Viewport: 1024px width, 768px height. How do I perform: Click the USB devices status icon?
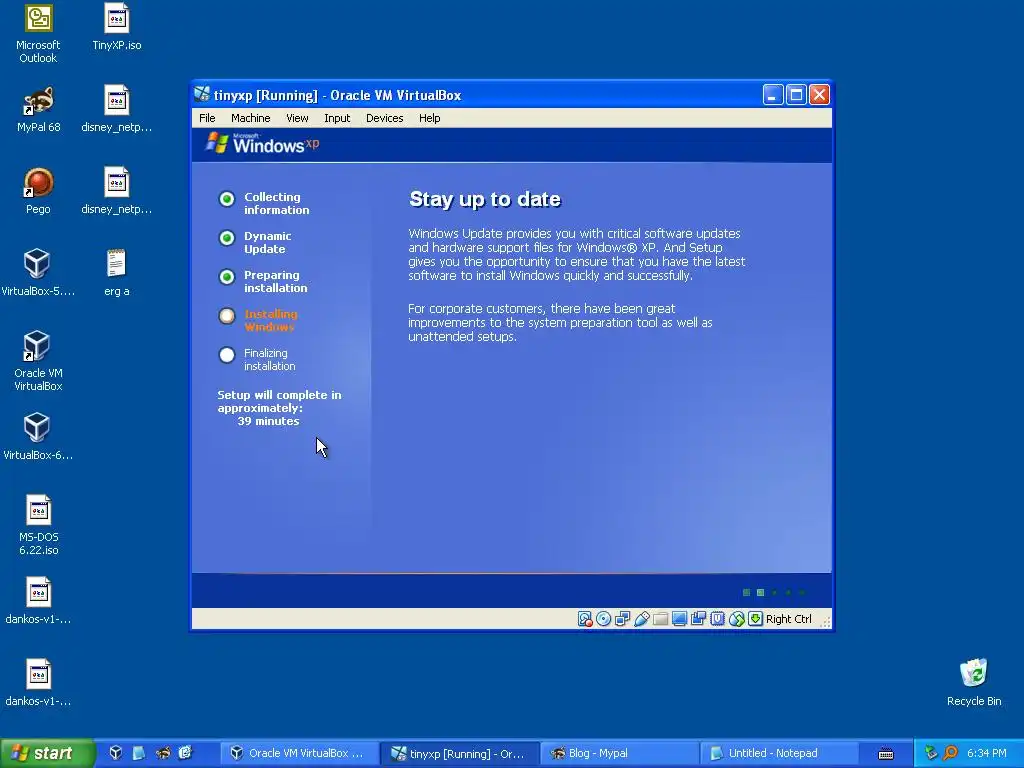641,618
